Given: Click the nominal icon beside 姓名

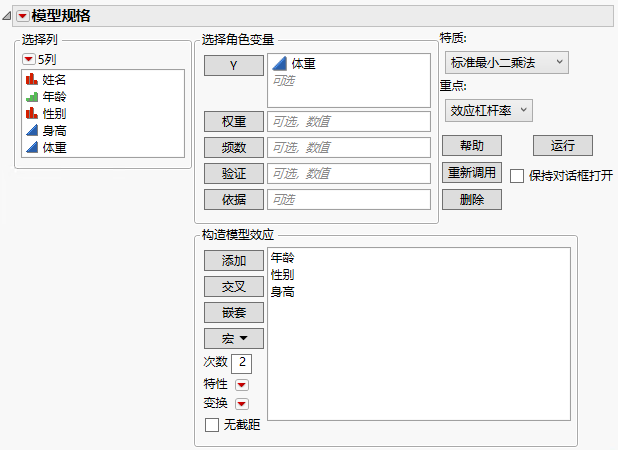Looking at the screenshot, I should pos(32,79).
